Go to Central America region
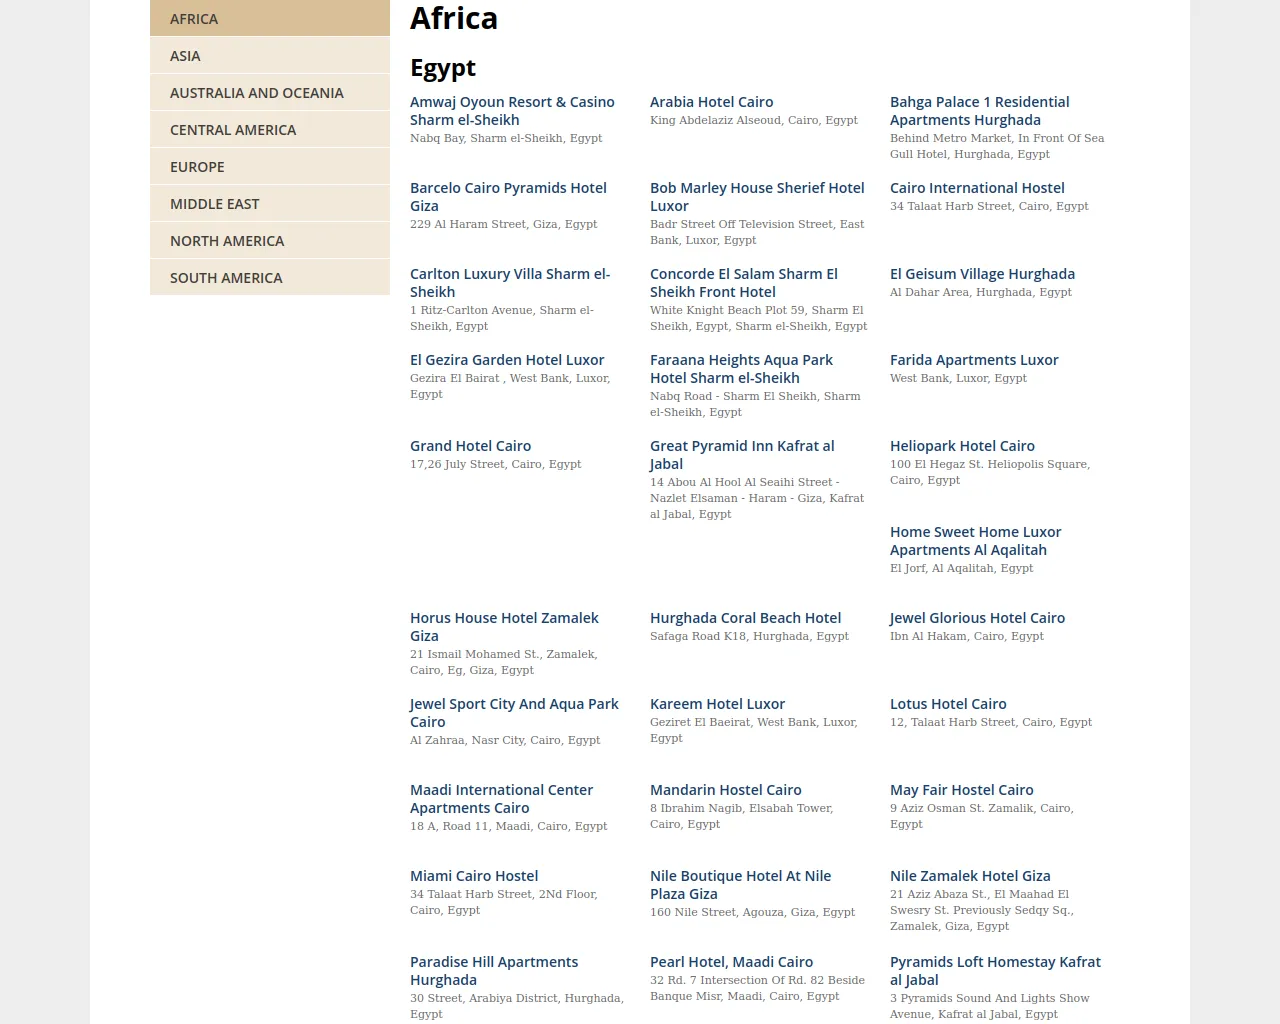Viewport: 1280px width, 1024px height. click(270, 130)
